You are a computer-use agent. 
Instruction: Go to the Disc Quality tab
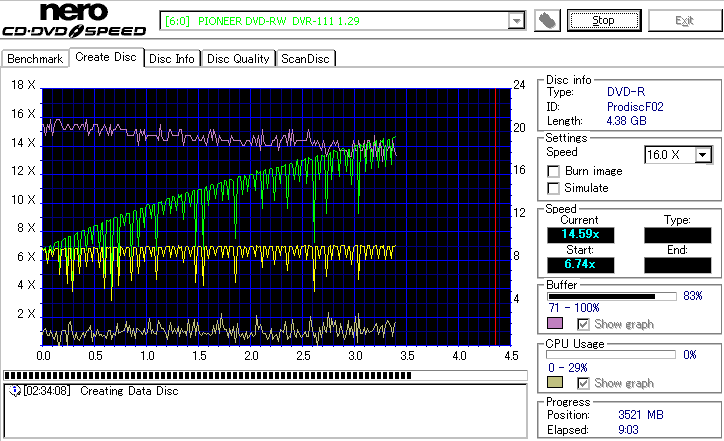tap(238, 59)
